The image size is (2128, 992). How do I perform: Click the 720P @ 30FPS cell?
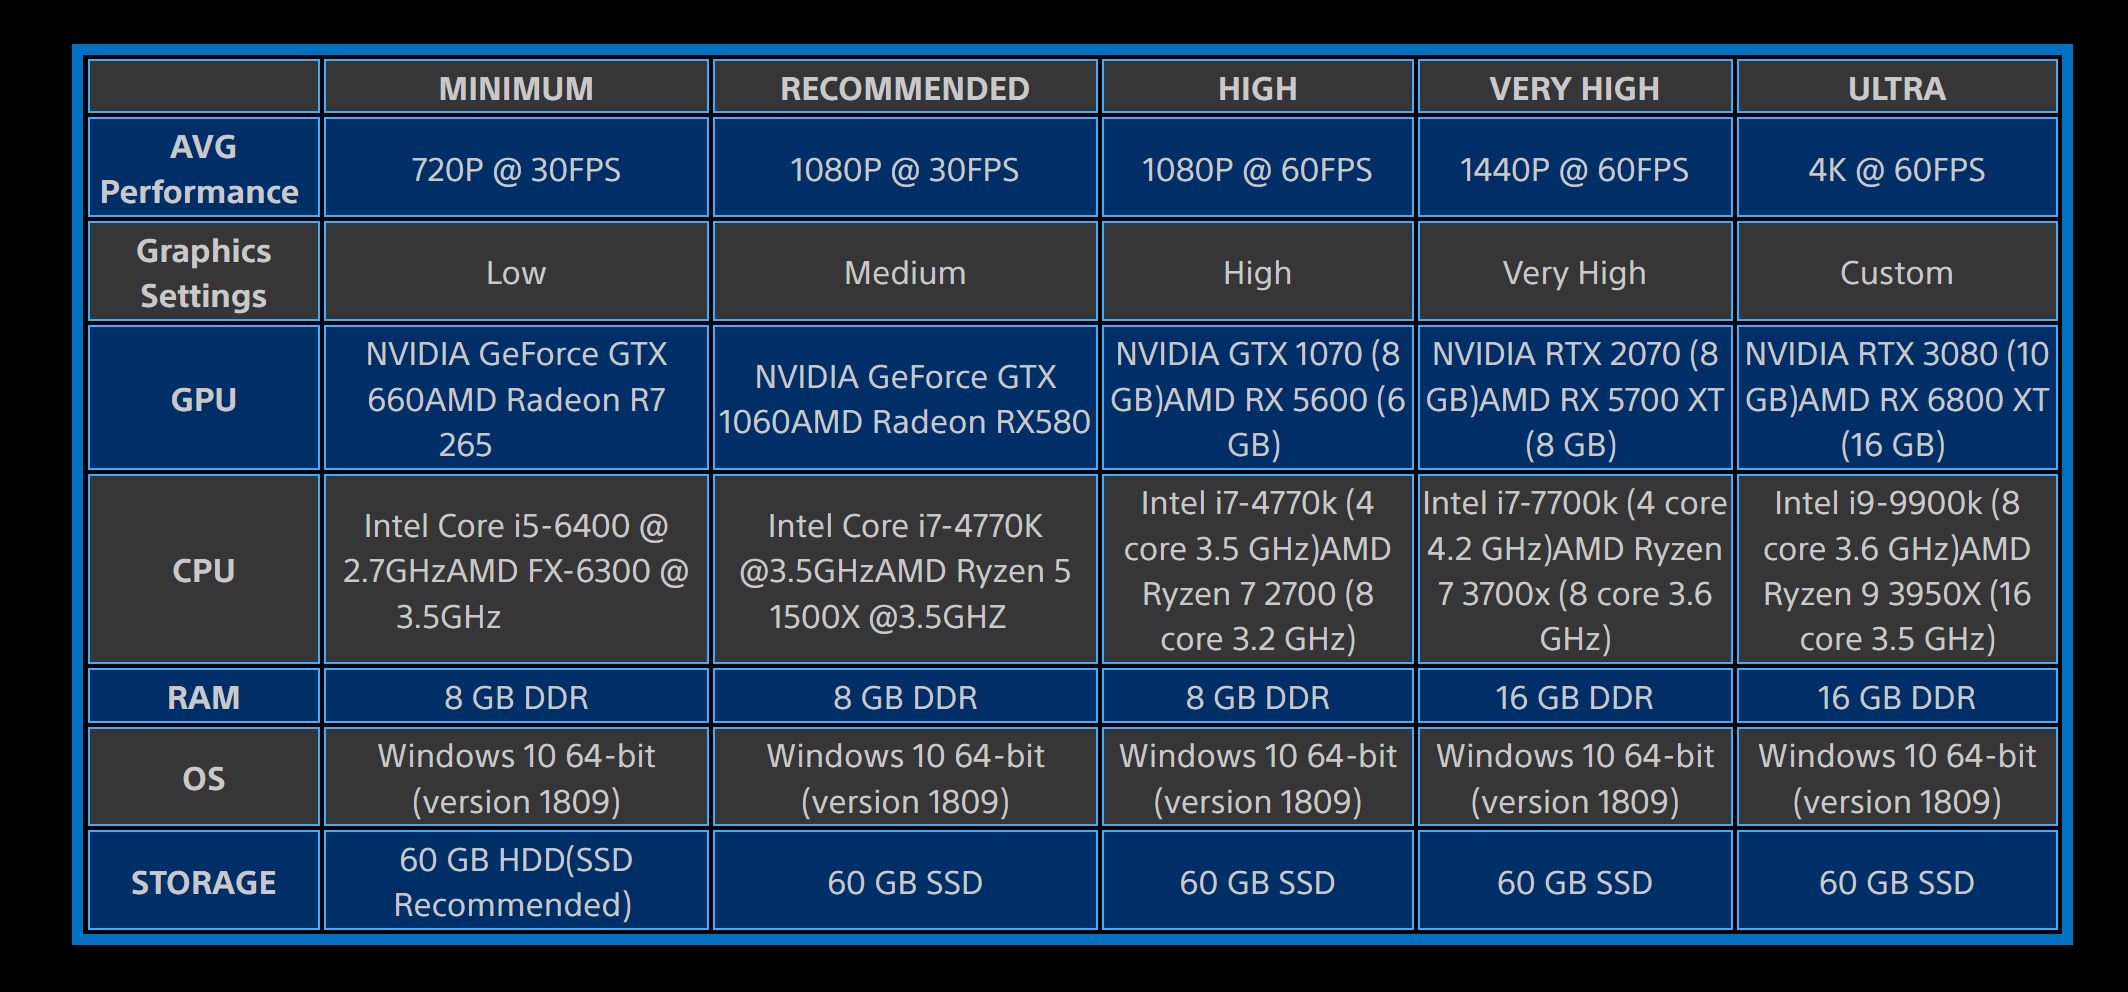click(516, 170)
